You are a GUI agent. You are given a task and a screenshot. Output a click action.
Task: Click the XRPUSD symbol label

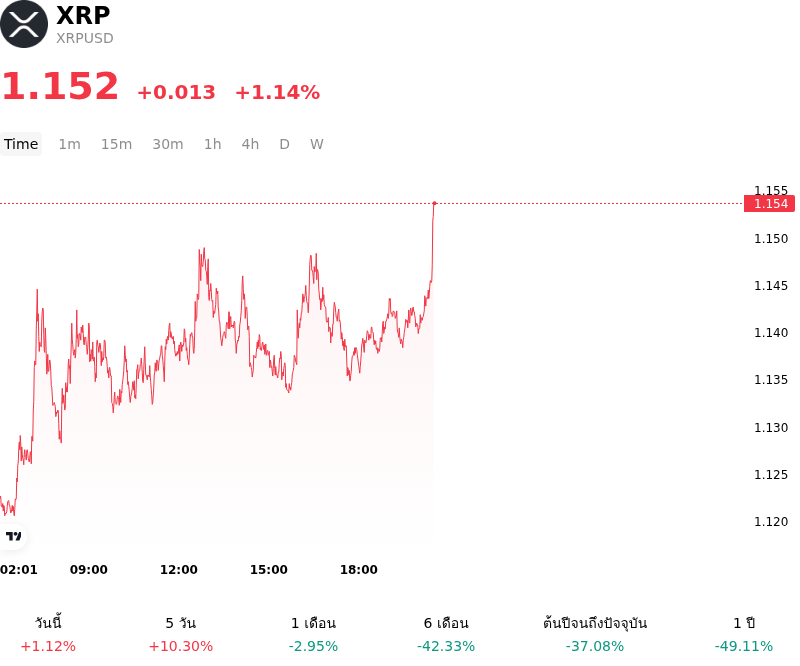pyautogui.click(x=85, y=38)
